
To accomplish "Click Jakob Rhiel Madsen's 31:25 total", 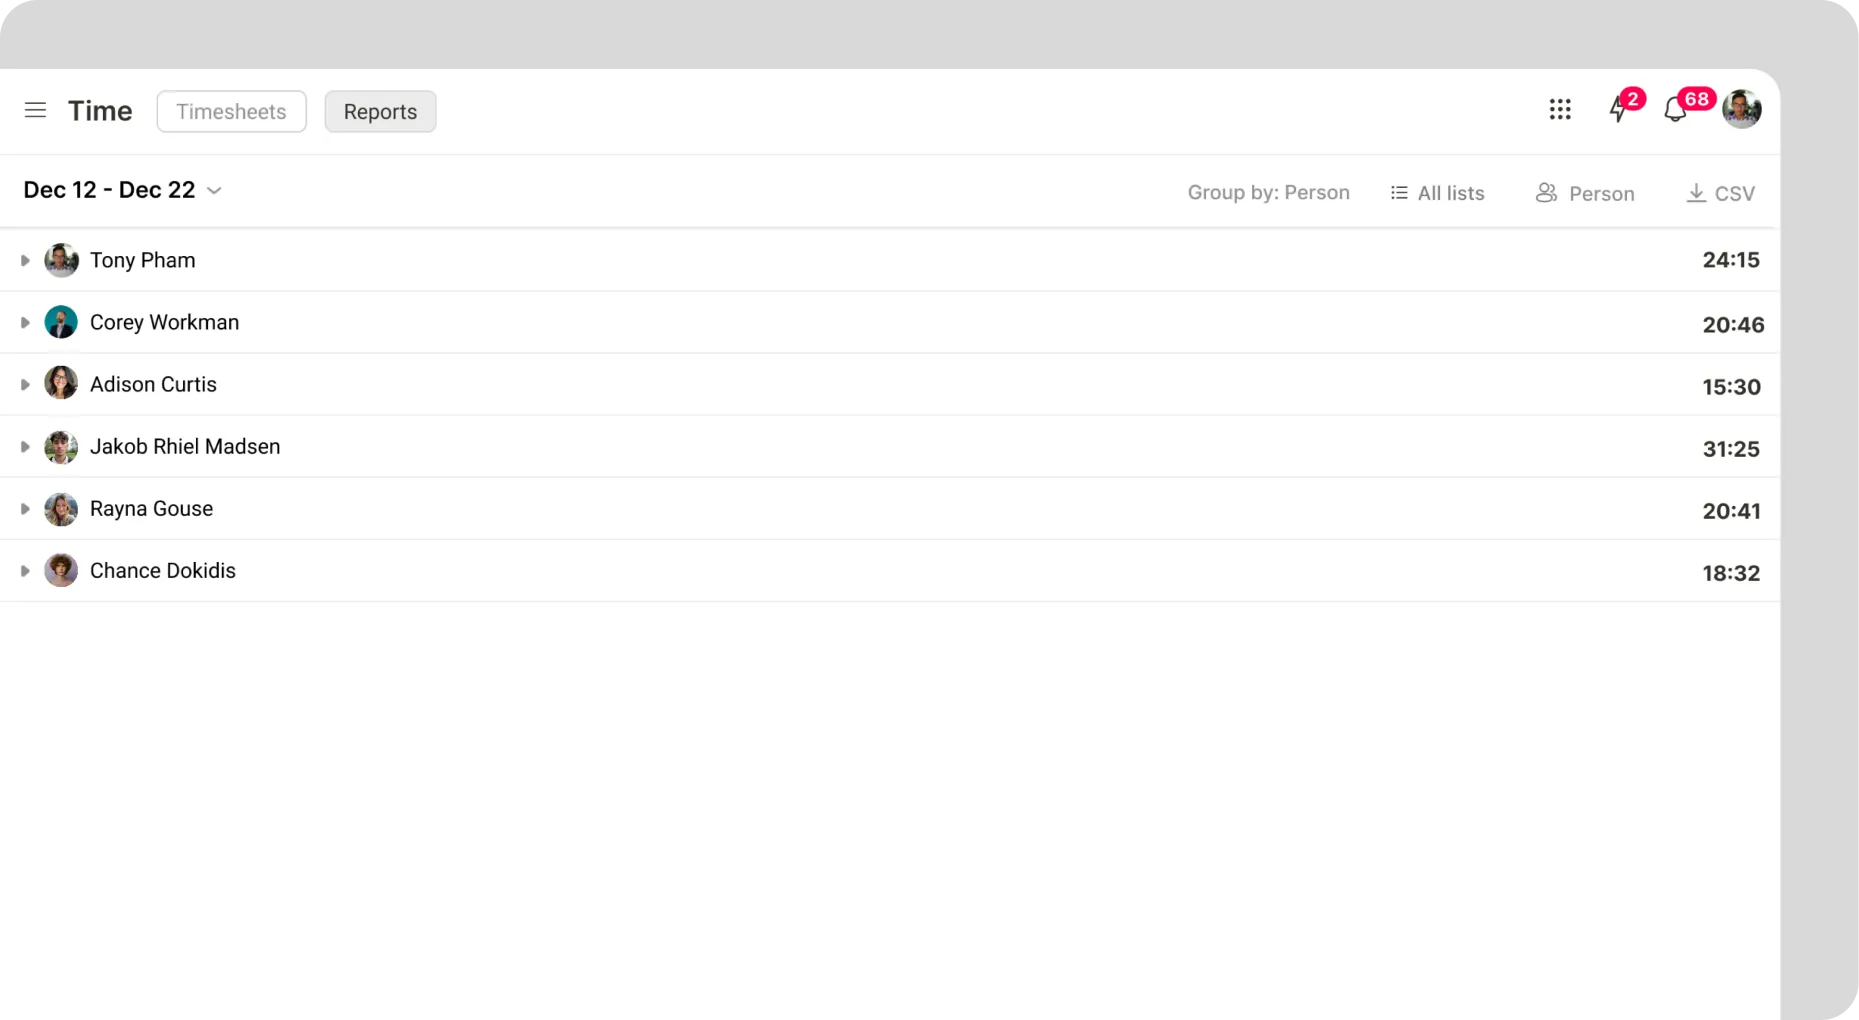I will (1730, 449).
